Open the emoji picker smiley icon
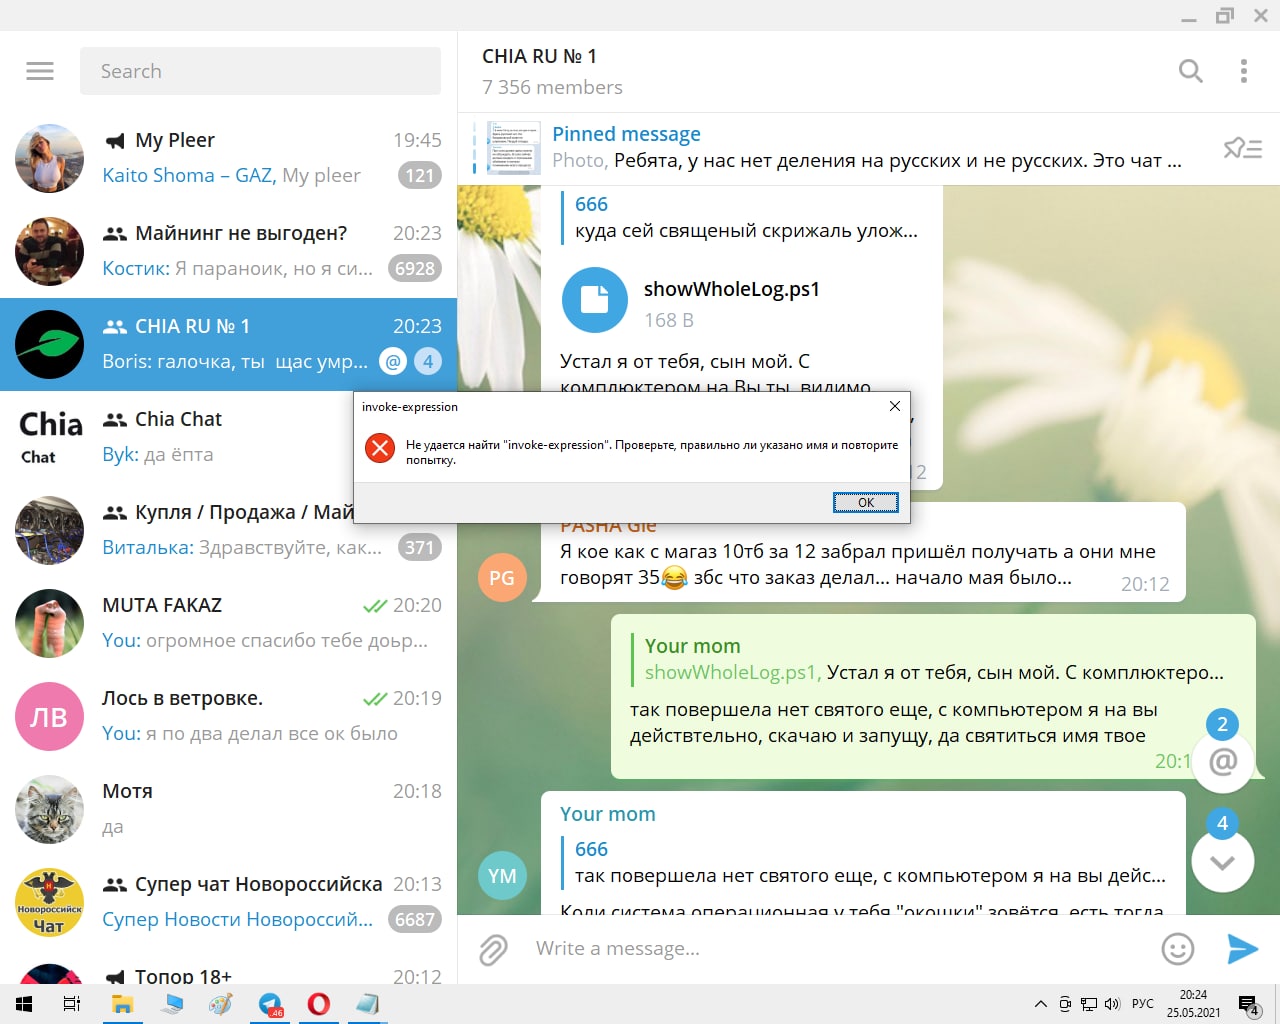The width and height of the screenshot is (1280, 1024). (x=1178, y=949)
